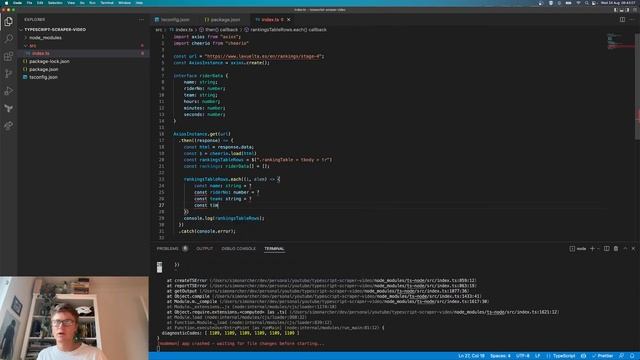The width and height of the screenshot is (640, 360).
Task: Open the Search view in activity bar
Action: click(x=9, y=39)
